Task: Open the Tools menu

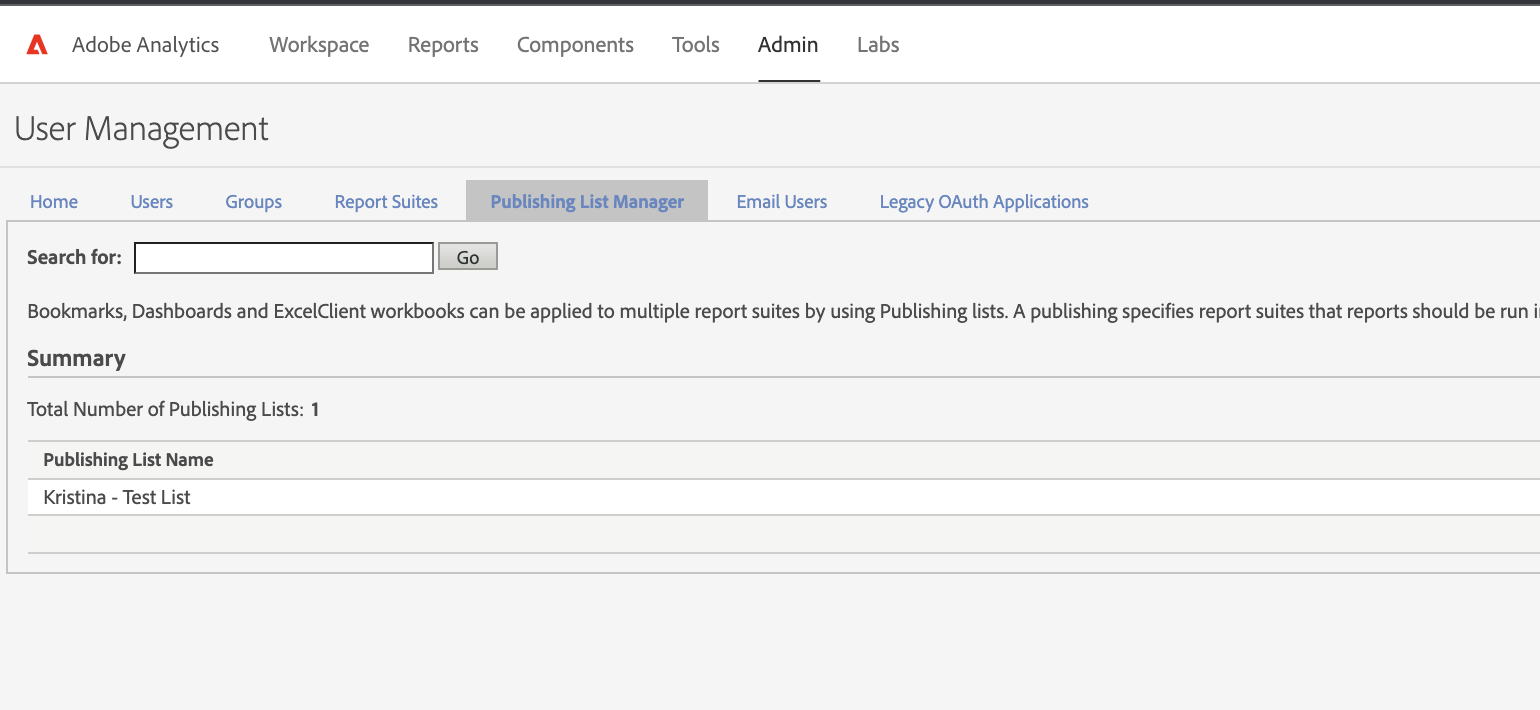Action: click(x=696, y=45)
